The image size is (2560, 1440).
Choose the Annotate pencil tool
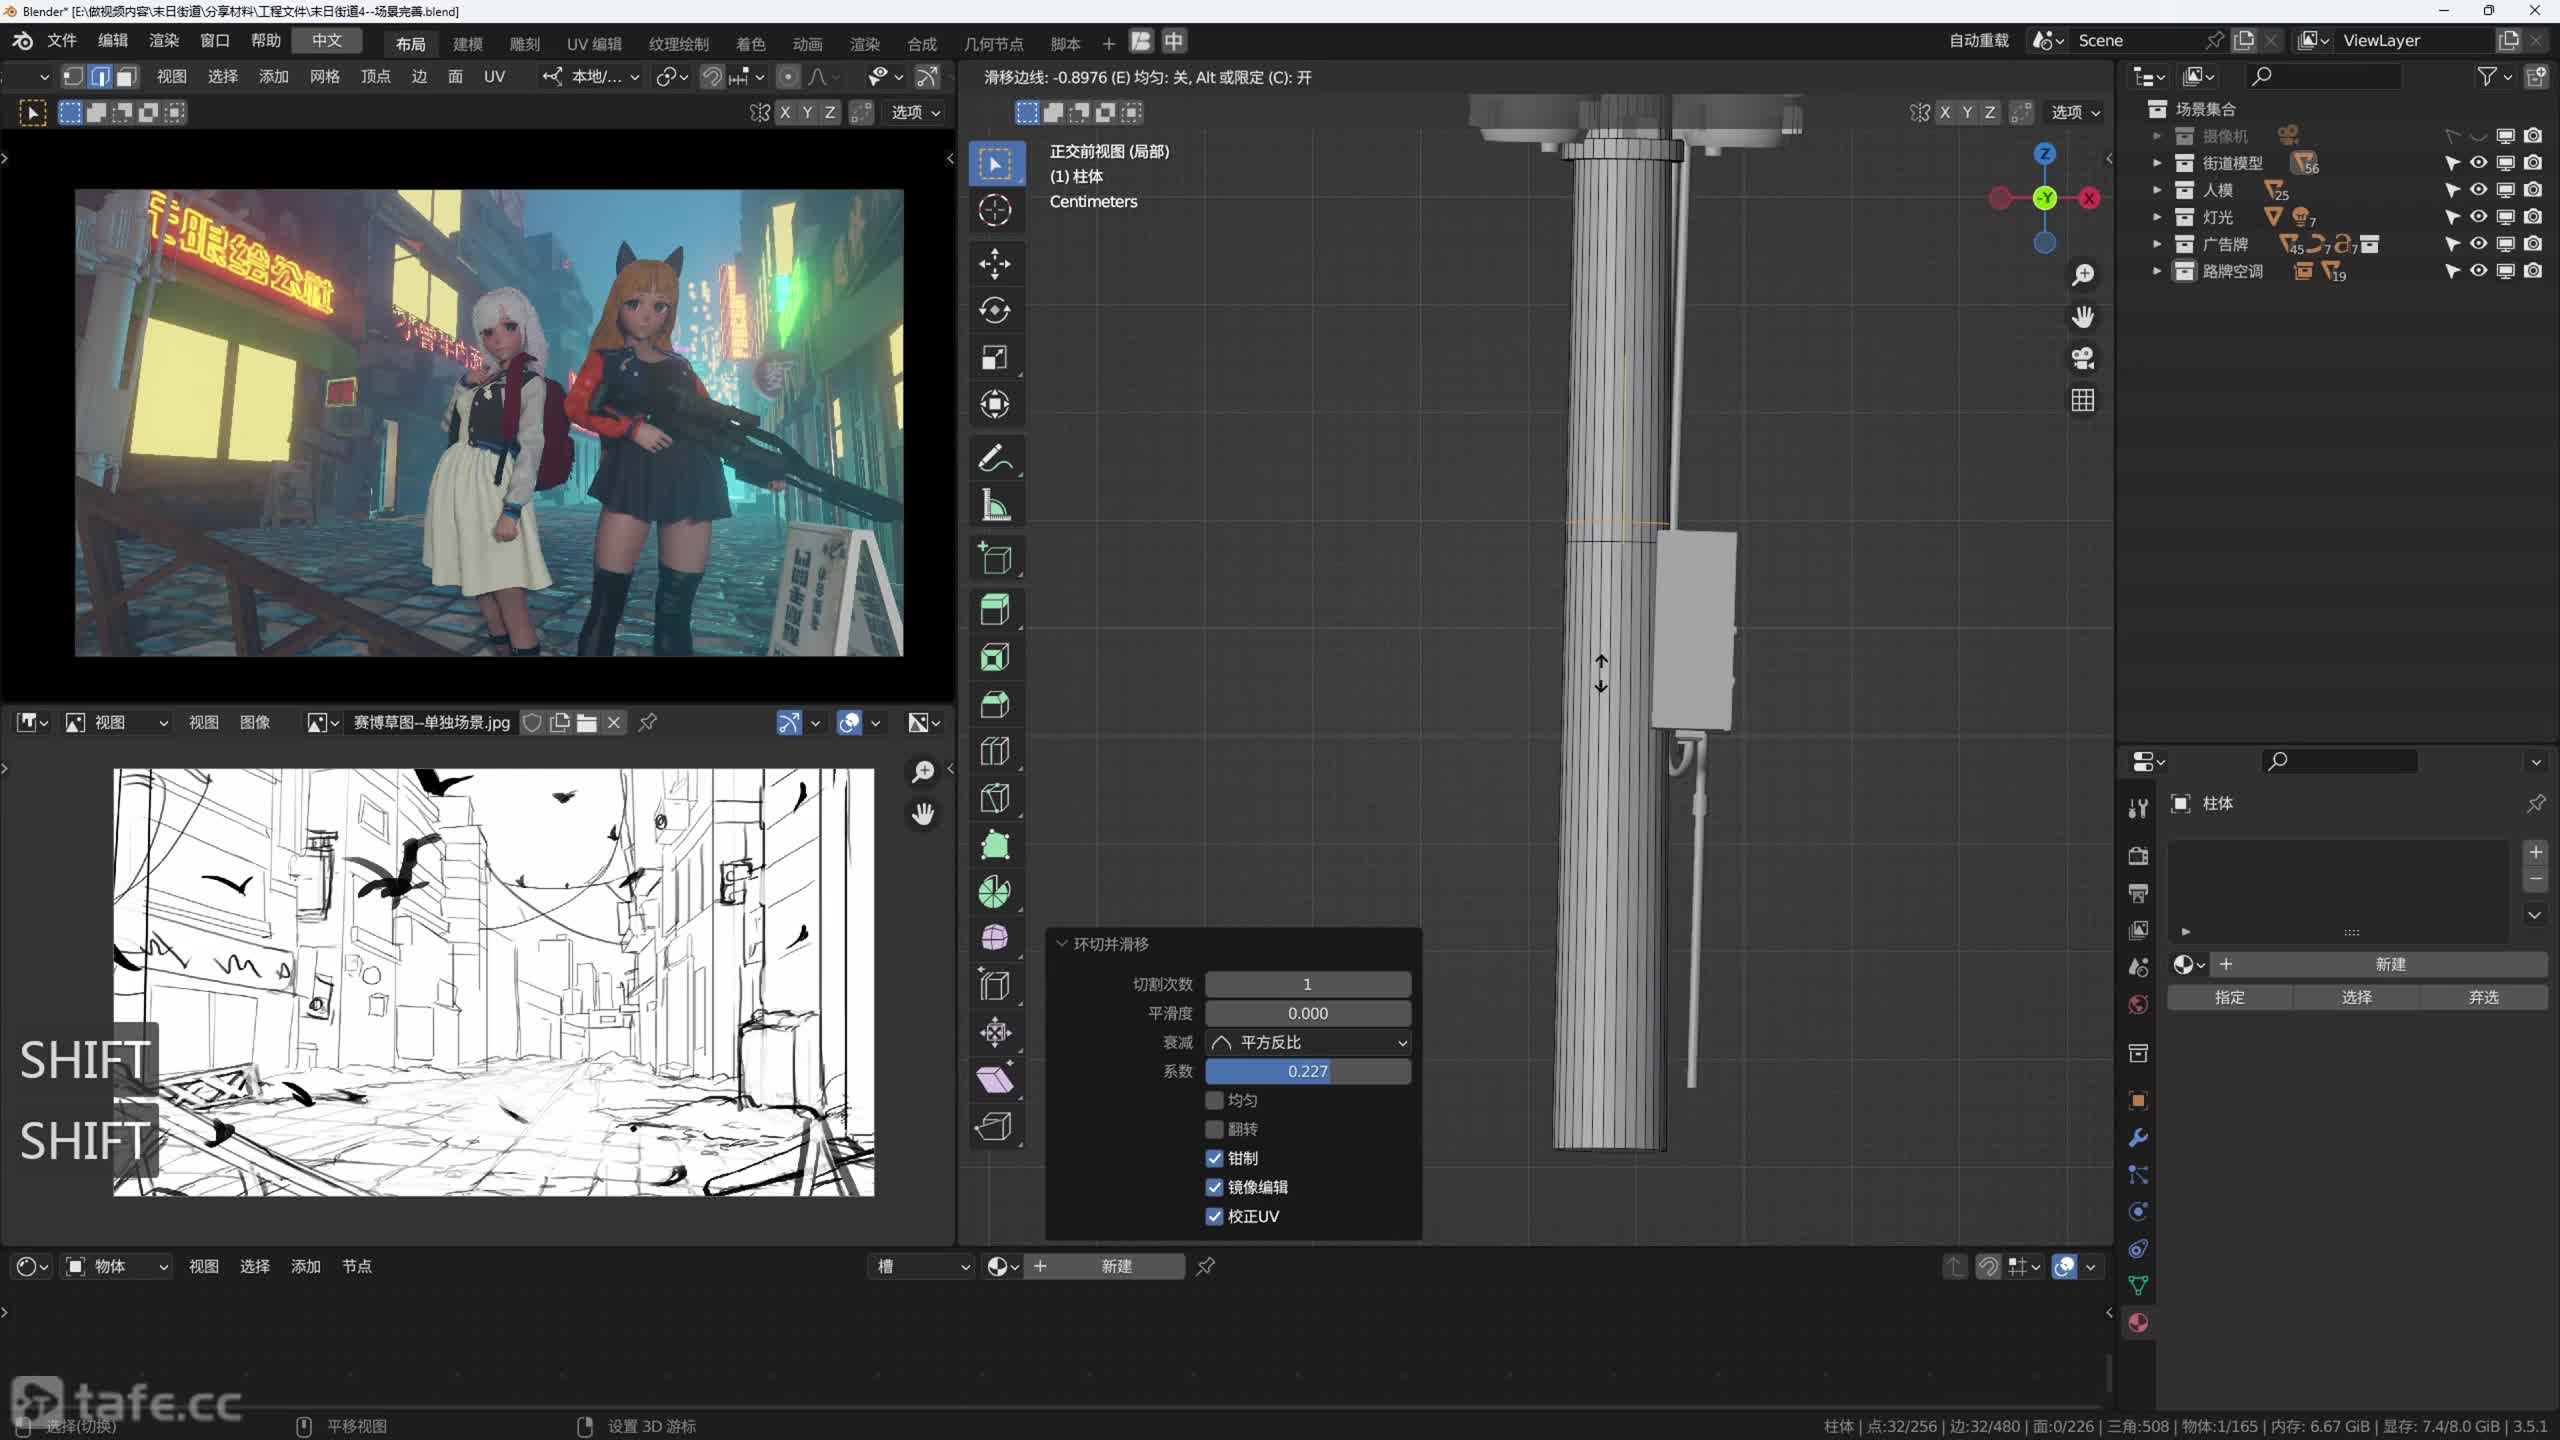pyautogui.click(x=995, y=459)
